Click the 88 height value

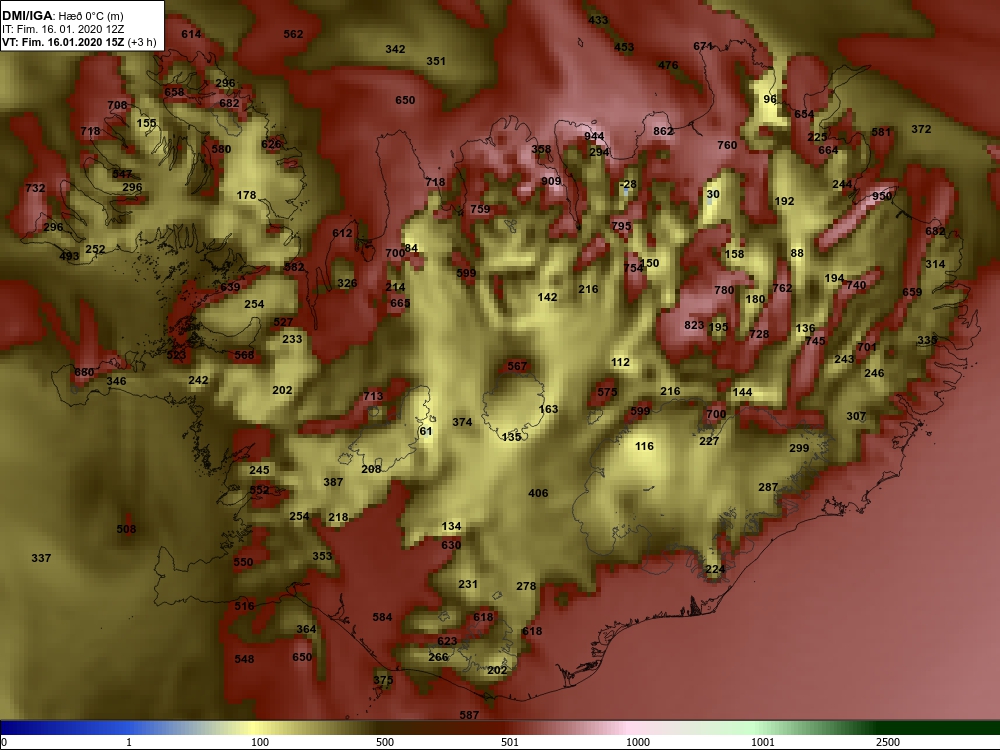(797, 253)
